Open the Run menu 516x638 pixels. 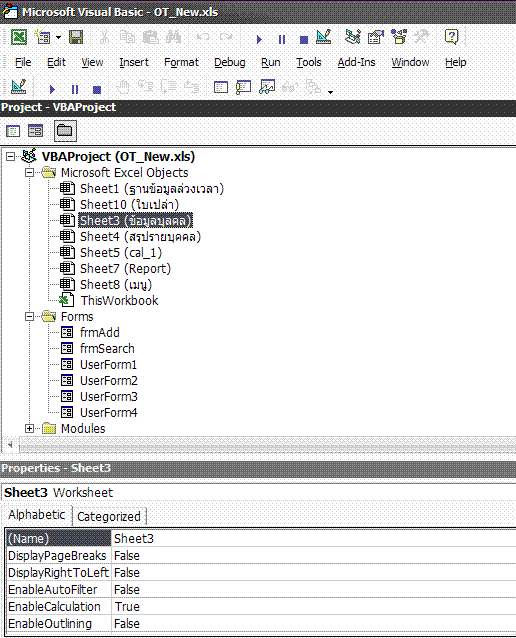(x=271, y=62)
